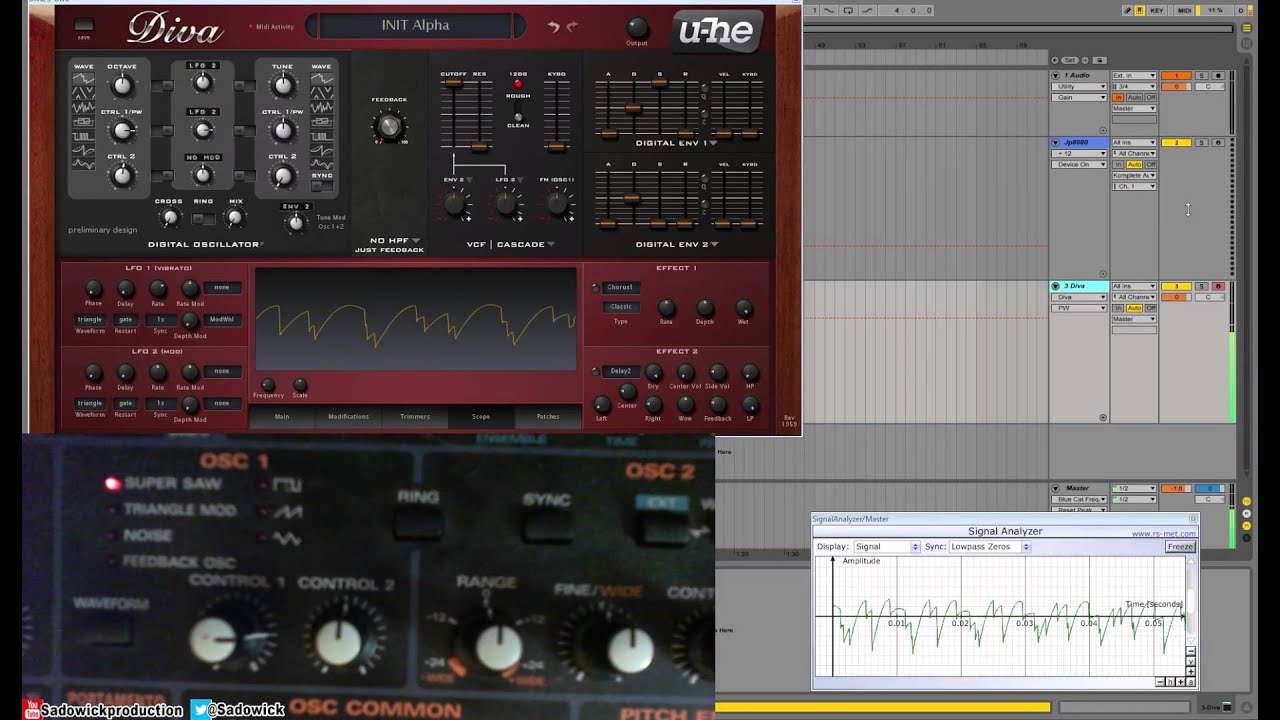This screenshot has width=1280, height=720.
Task: Click the RES slider handle
Action: (x=480, y=147)
